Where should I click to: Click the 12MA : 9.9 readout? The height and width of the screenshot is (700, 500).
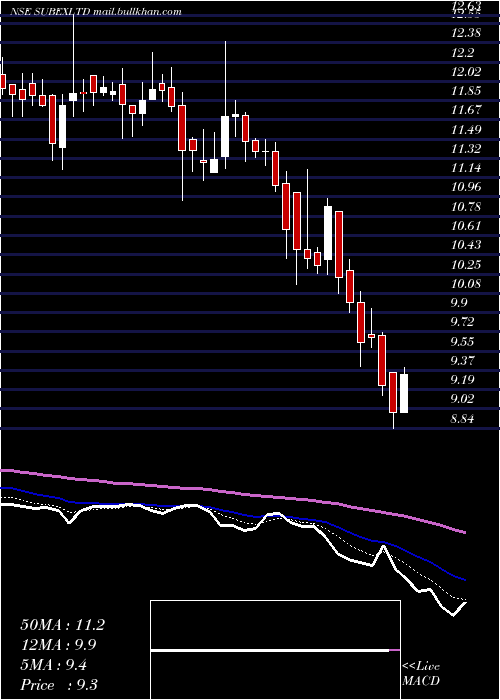click(58, 645)
